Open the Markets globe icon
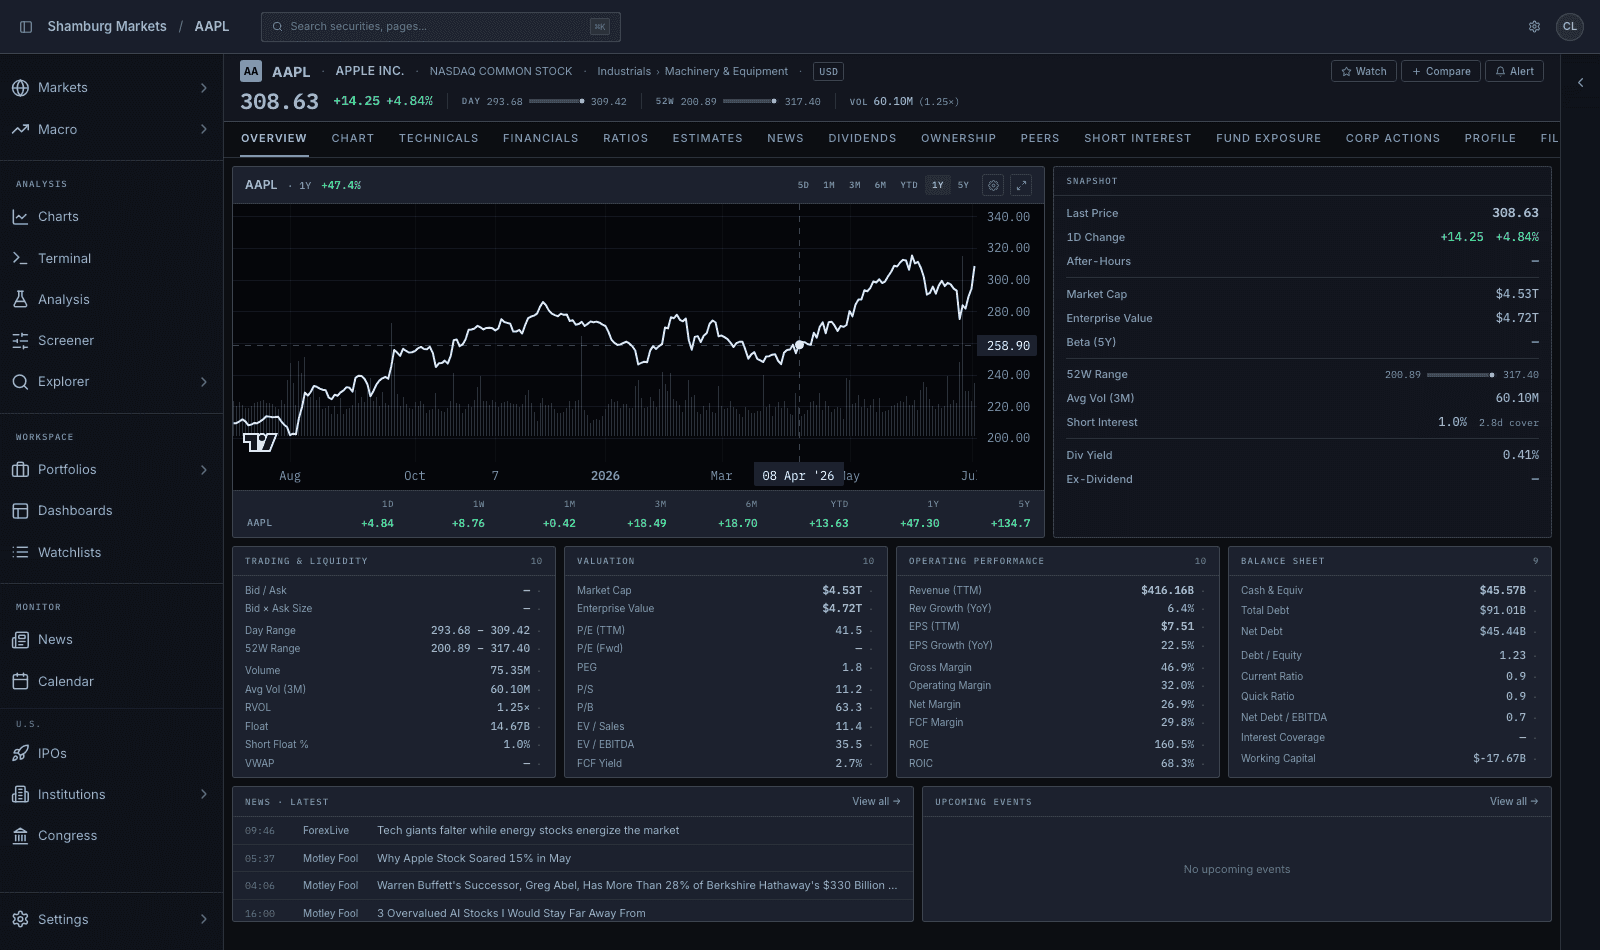The height and width of the screenshot is (950, 1600). click(x=20, y=88)
